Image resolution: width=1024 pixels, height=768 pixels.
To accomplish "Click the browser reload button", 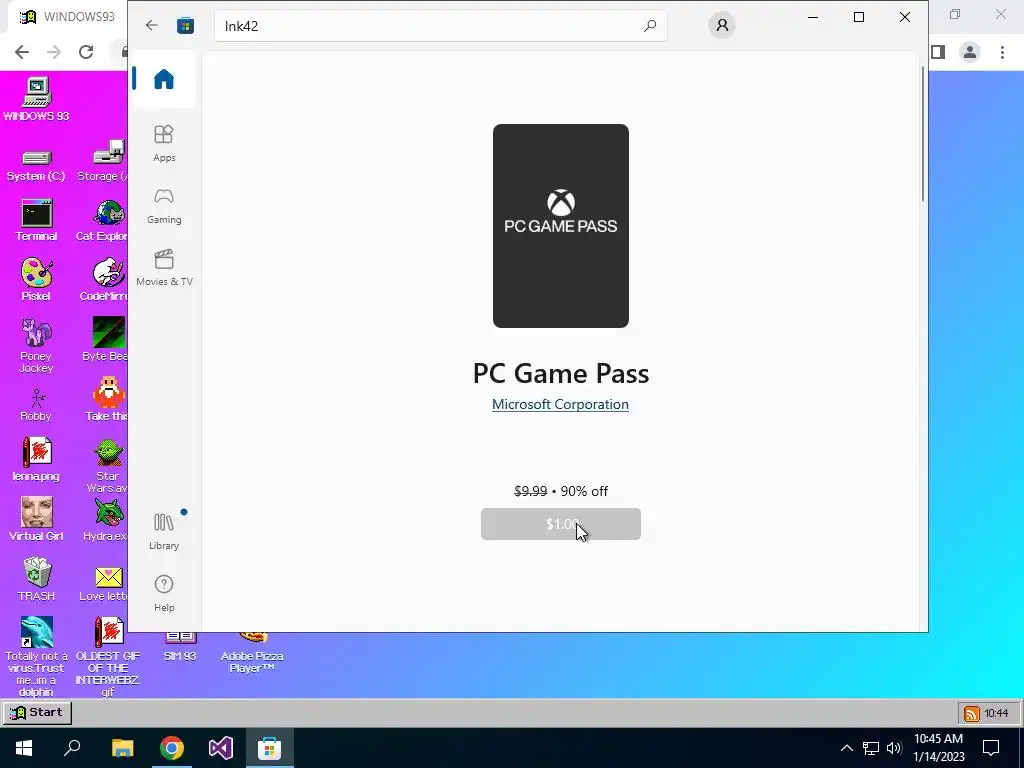I will [86, 52].
